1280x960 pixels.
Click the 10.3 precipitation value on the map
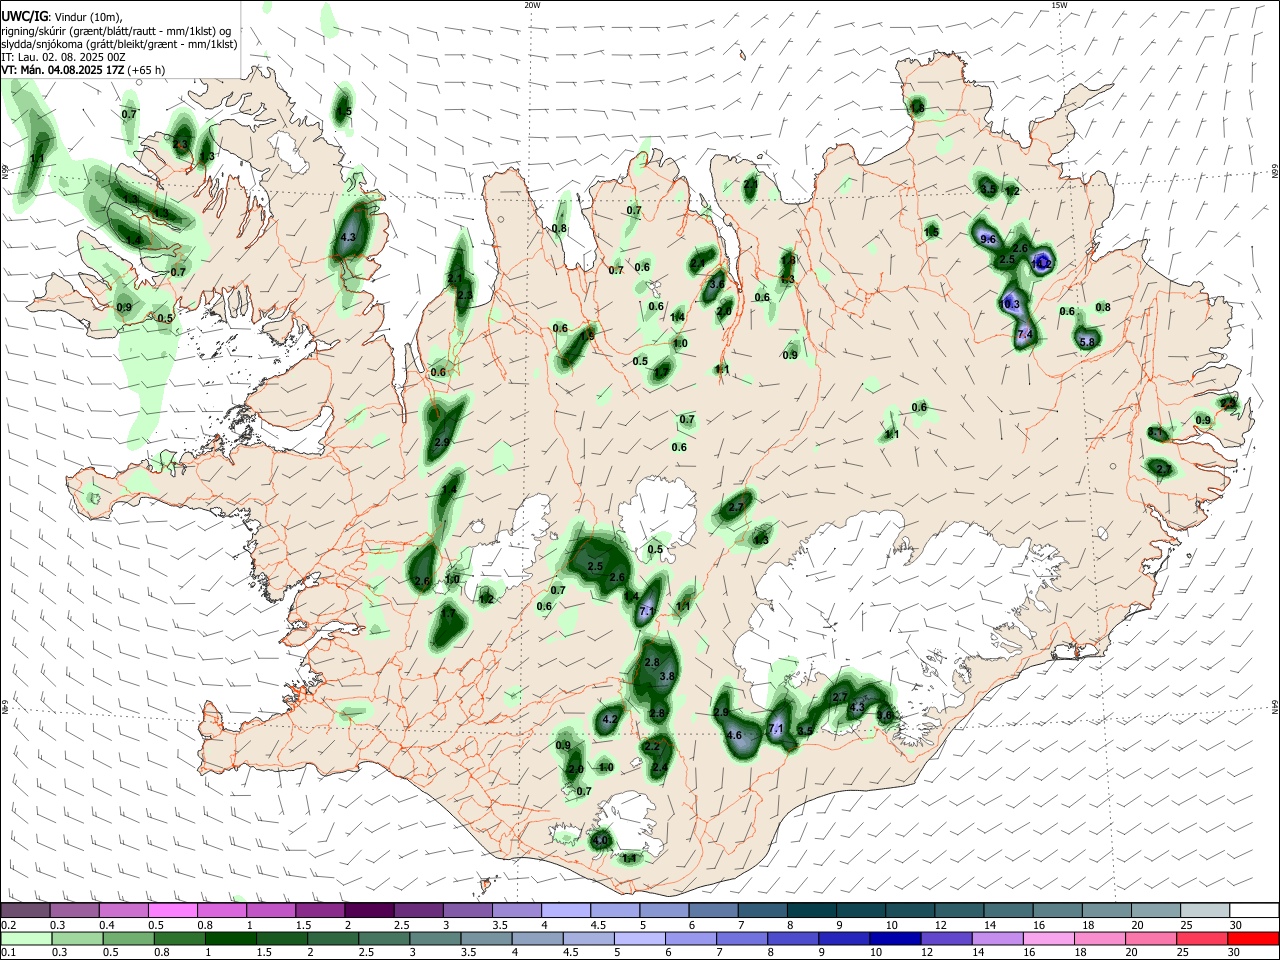pyautogui.click(x=1010, y=304)
